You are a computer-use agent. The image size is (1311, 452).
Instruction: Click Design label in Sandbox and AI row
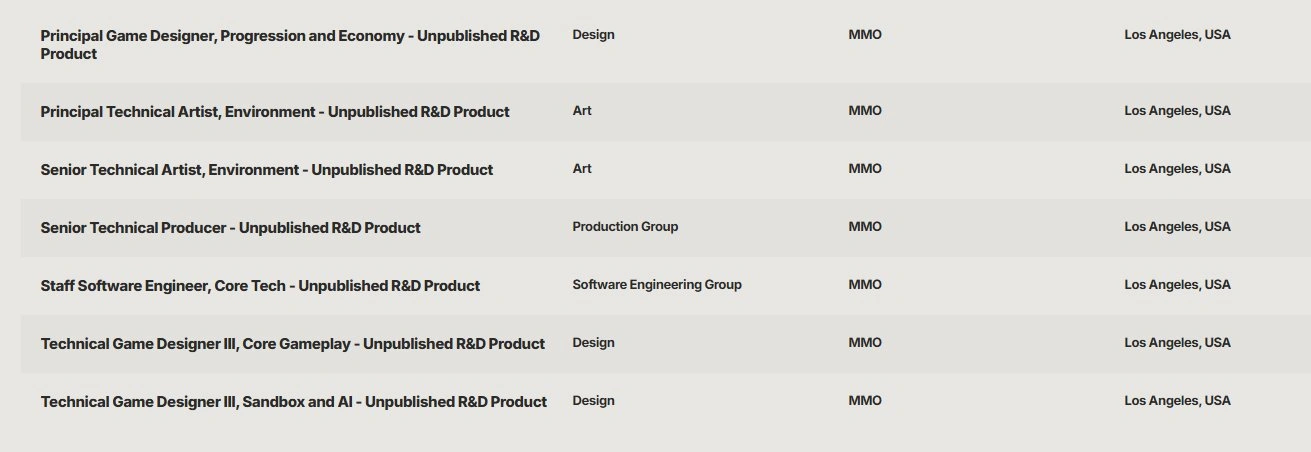(x=593, y=401)
